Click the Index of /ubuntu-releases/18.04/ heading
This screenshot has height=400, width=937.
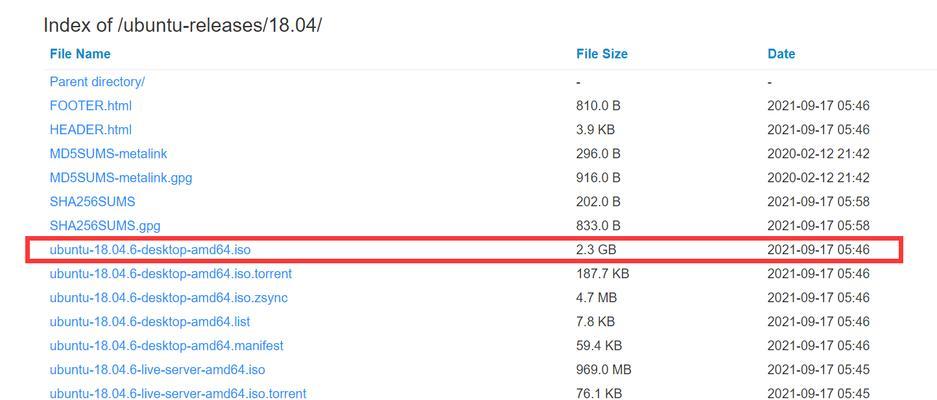[x=182, y=26]
